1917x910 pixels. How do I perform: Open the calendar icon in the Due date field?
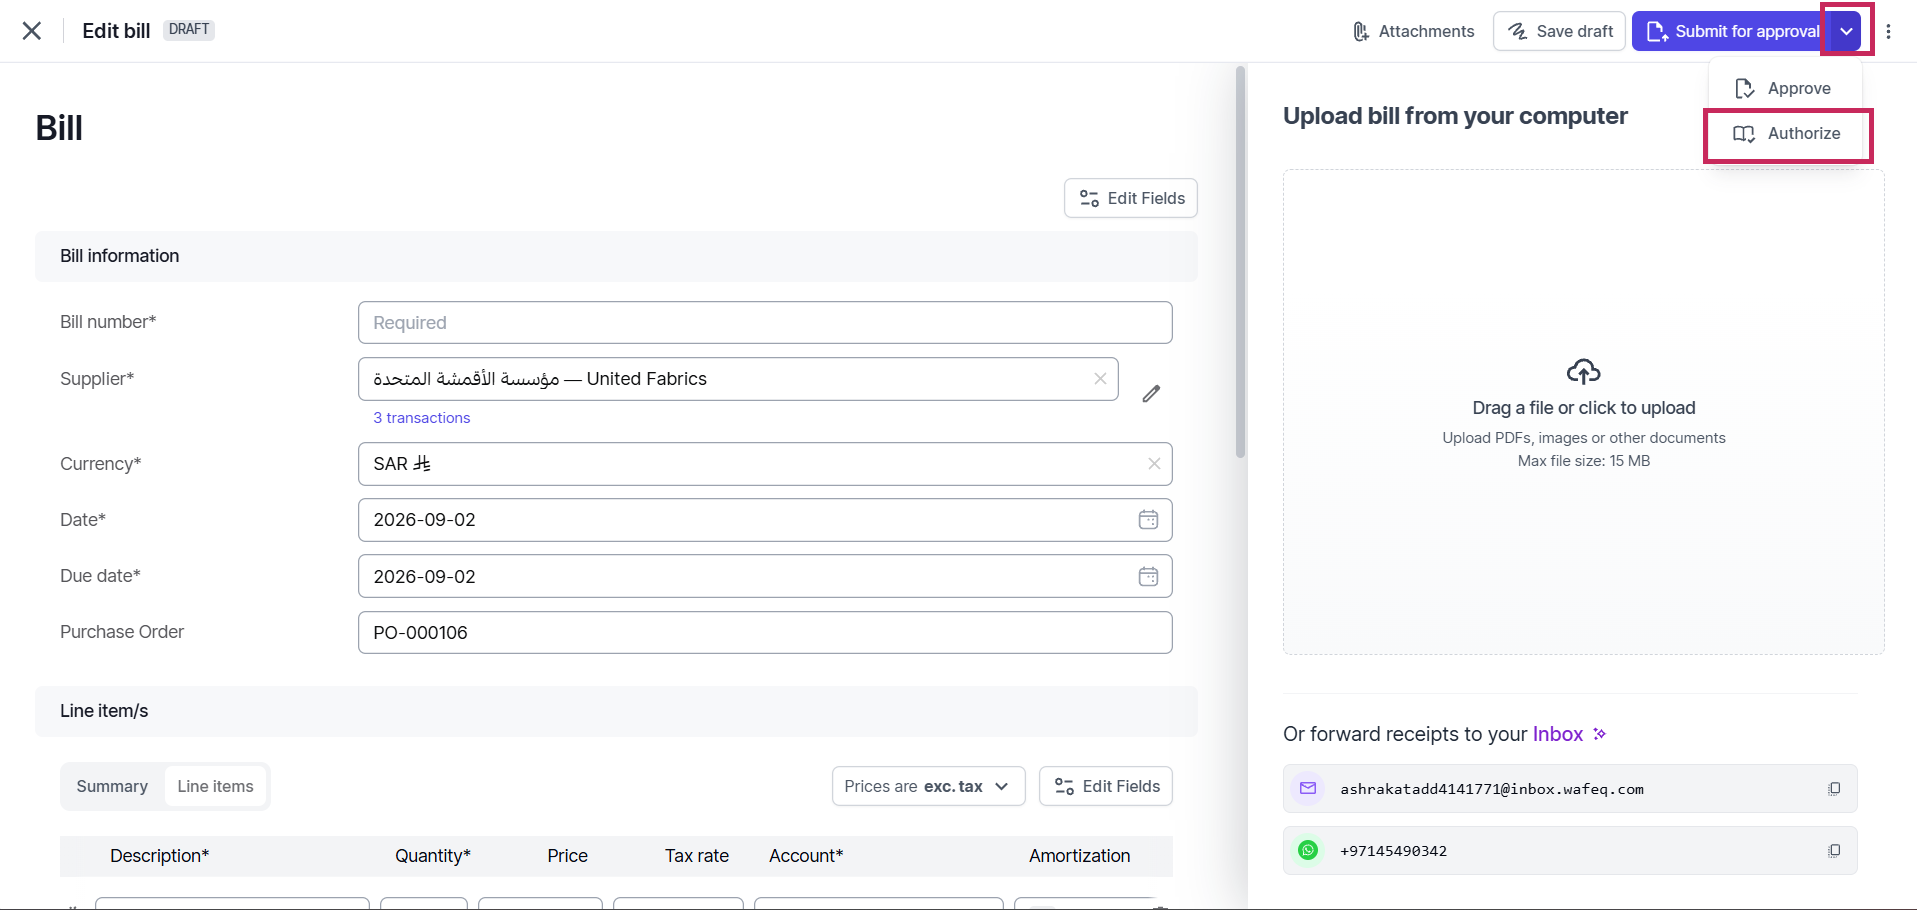coord(1148,577)
